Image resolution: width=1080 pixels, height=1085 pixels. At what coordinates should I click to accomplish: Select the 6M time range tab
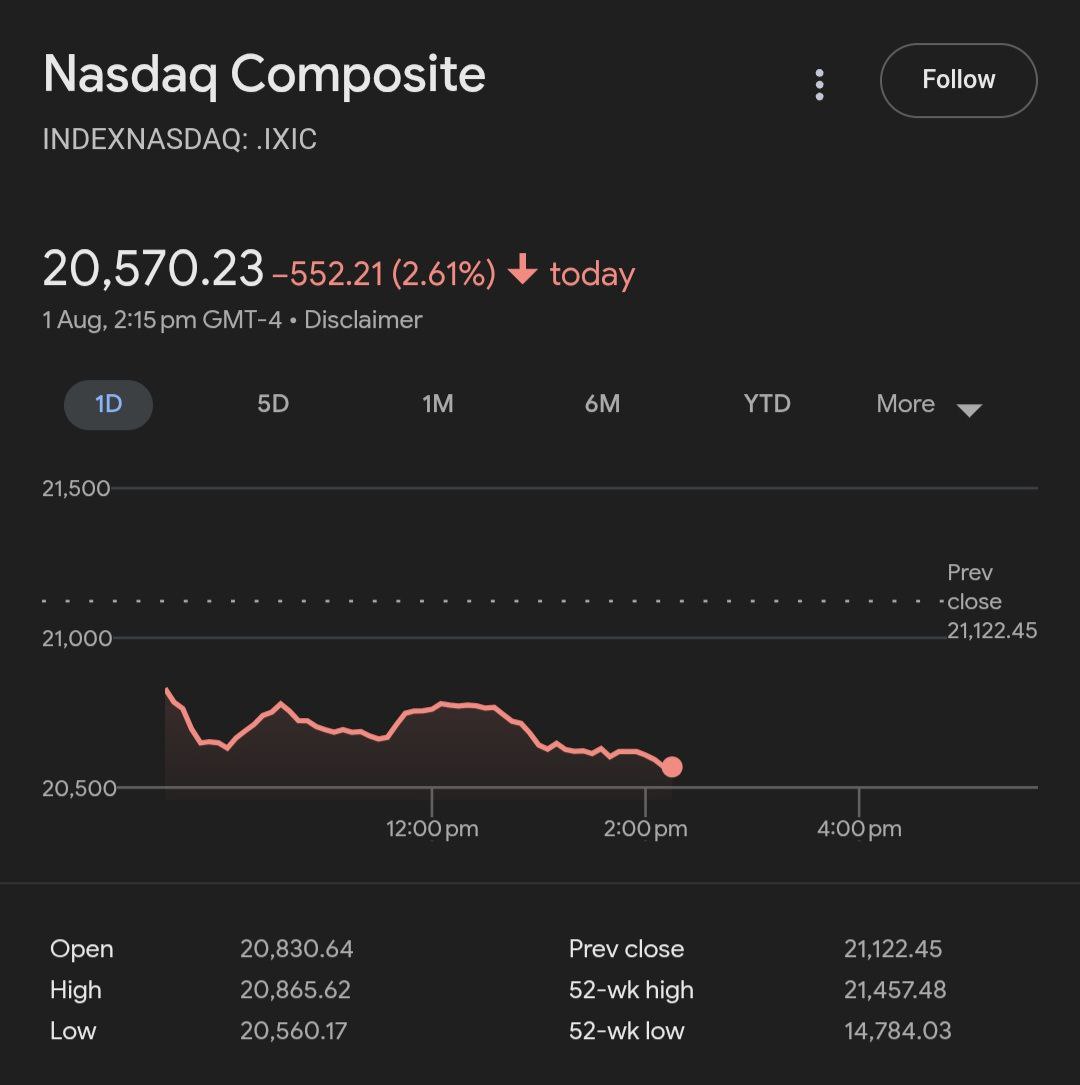[602, 404]
